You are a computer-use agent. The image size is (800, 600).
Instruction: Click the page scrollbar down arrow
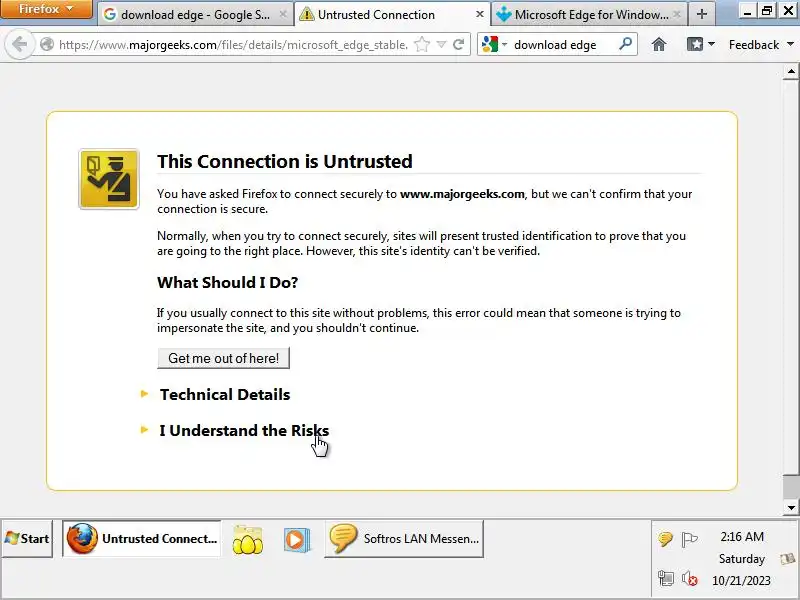pos(791,507)
